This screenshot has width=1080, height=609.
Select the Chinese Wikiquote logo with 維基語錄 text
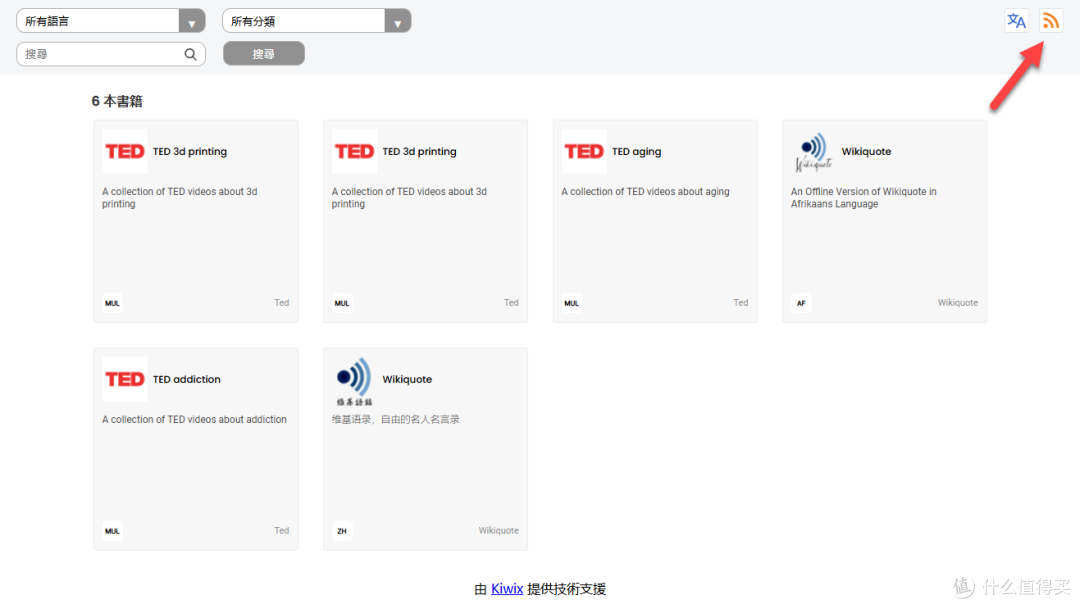(x=354, y=380)
